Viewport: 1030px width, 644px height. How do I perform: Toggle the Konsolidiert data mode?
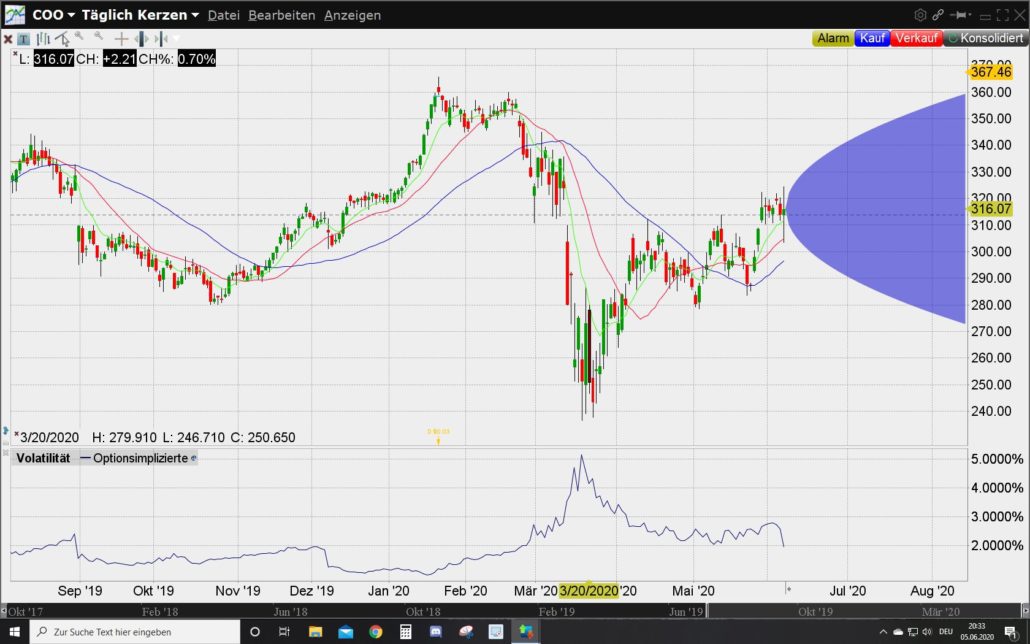pyautogui.click(x=987, y=39)
